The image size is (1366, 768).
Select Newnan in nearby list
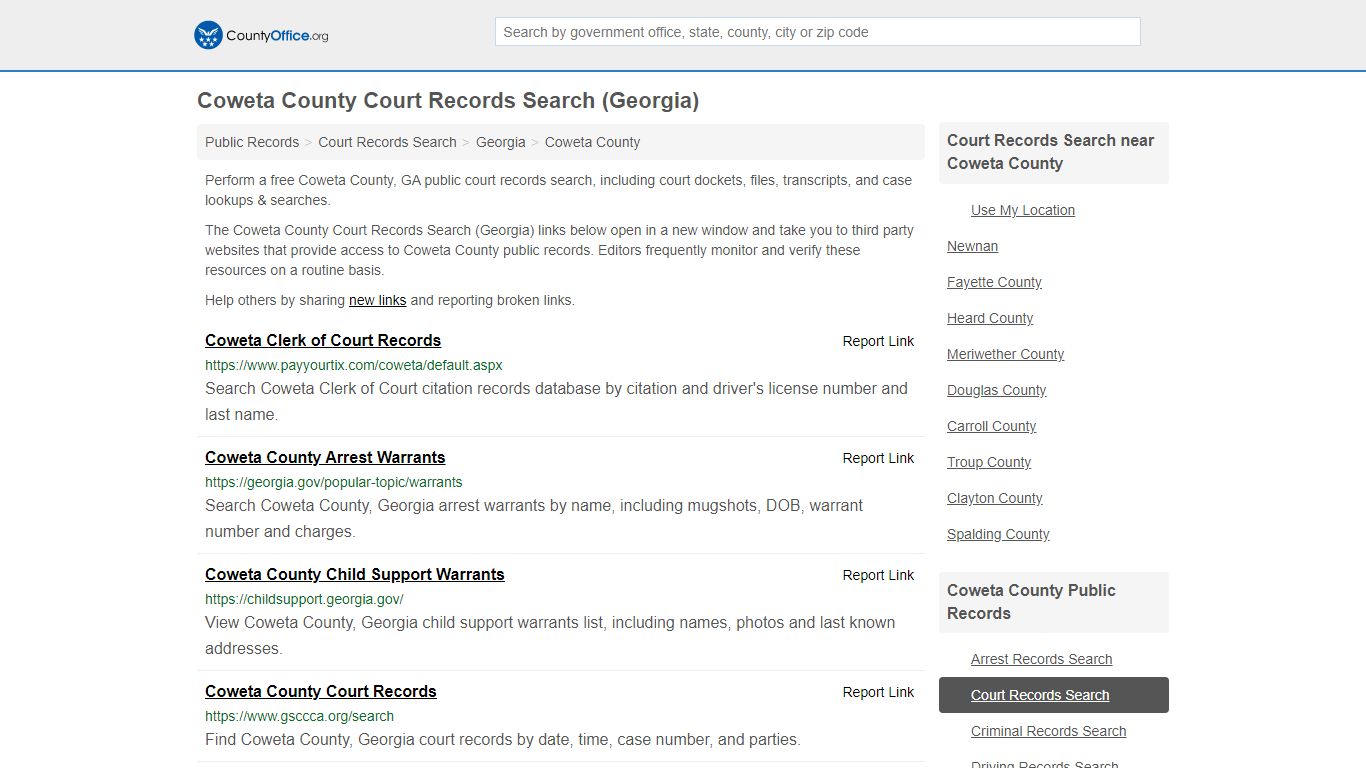pyautogui.click(x=972, y=246)
